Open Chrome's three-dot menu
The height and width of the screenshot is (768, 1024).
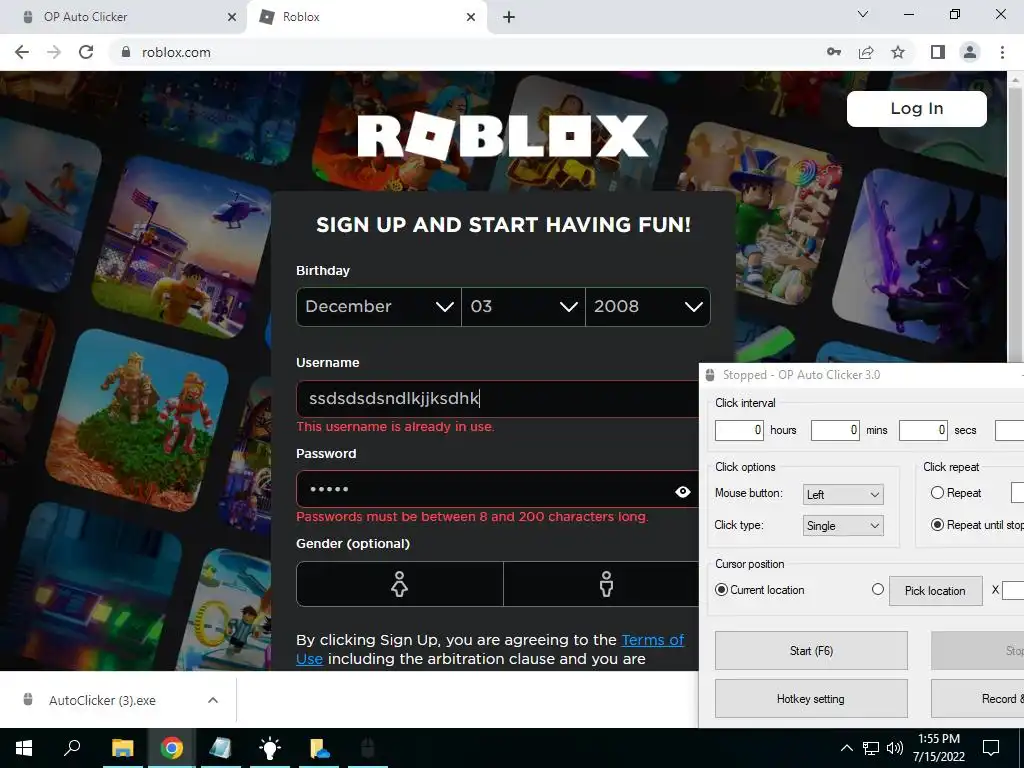1002,52
